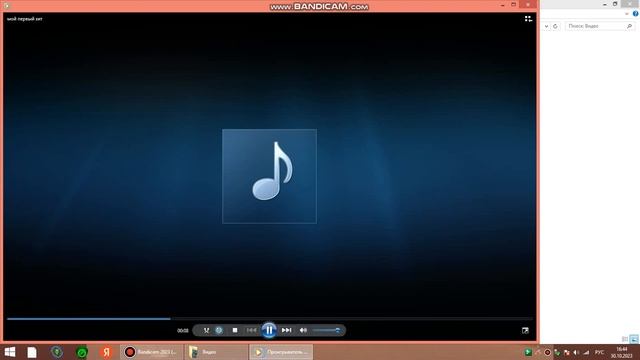Image resolution: width=640 pixels, height=360 pixels.
Task: Switch Explorer to large icons view
Action: point(634,339)
